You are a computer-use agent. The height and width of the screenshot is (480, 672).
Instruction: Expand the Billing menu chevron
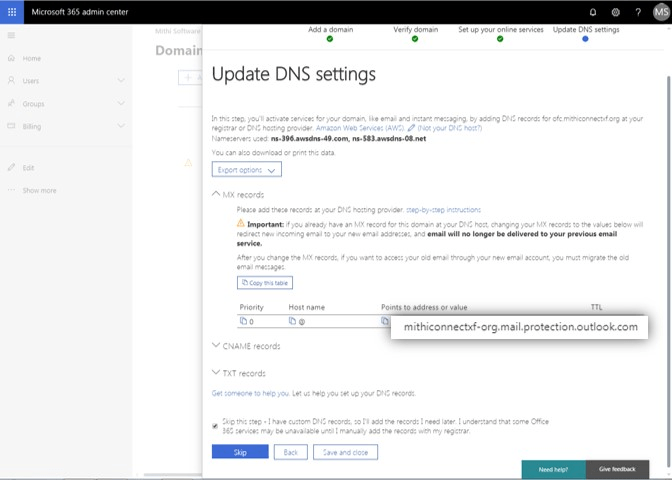point(121,126)
